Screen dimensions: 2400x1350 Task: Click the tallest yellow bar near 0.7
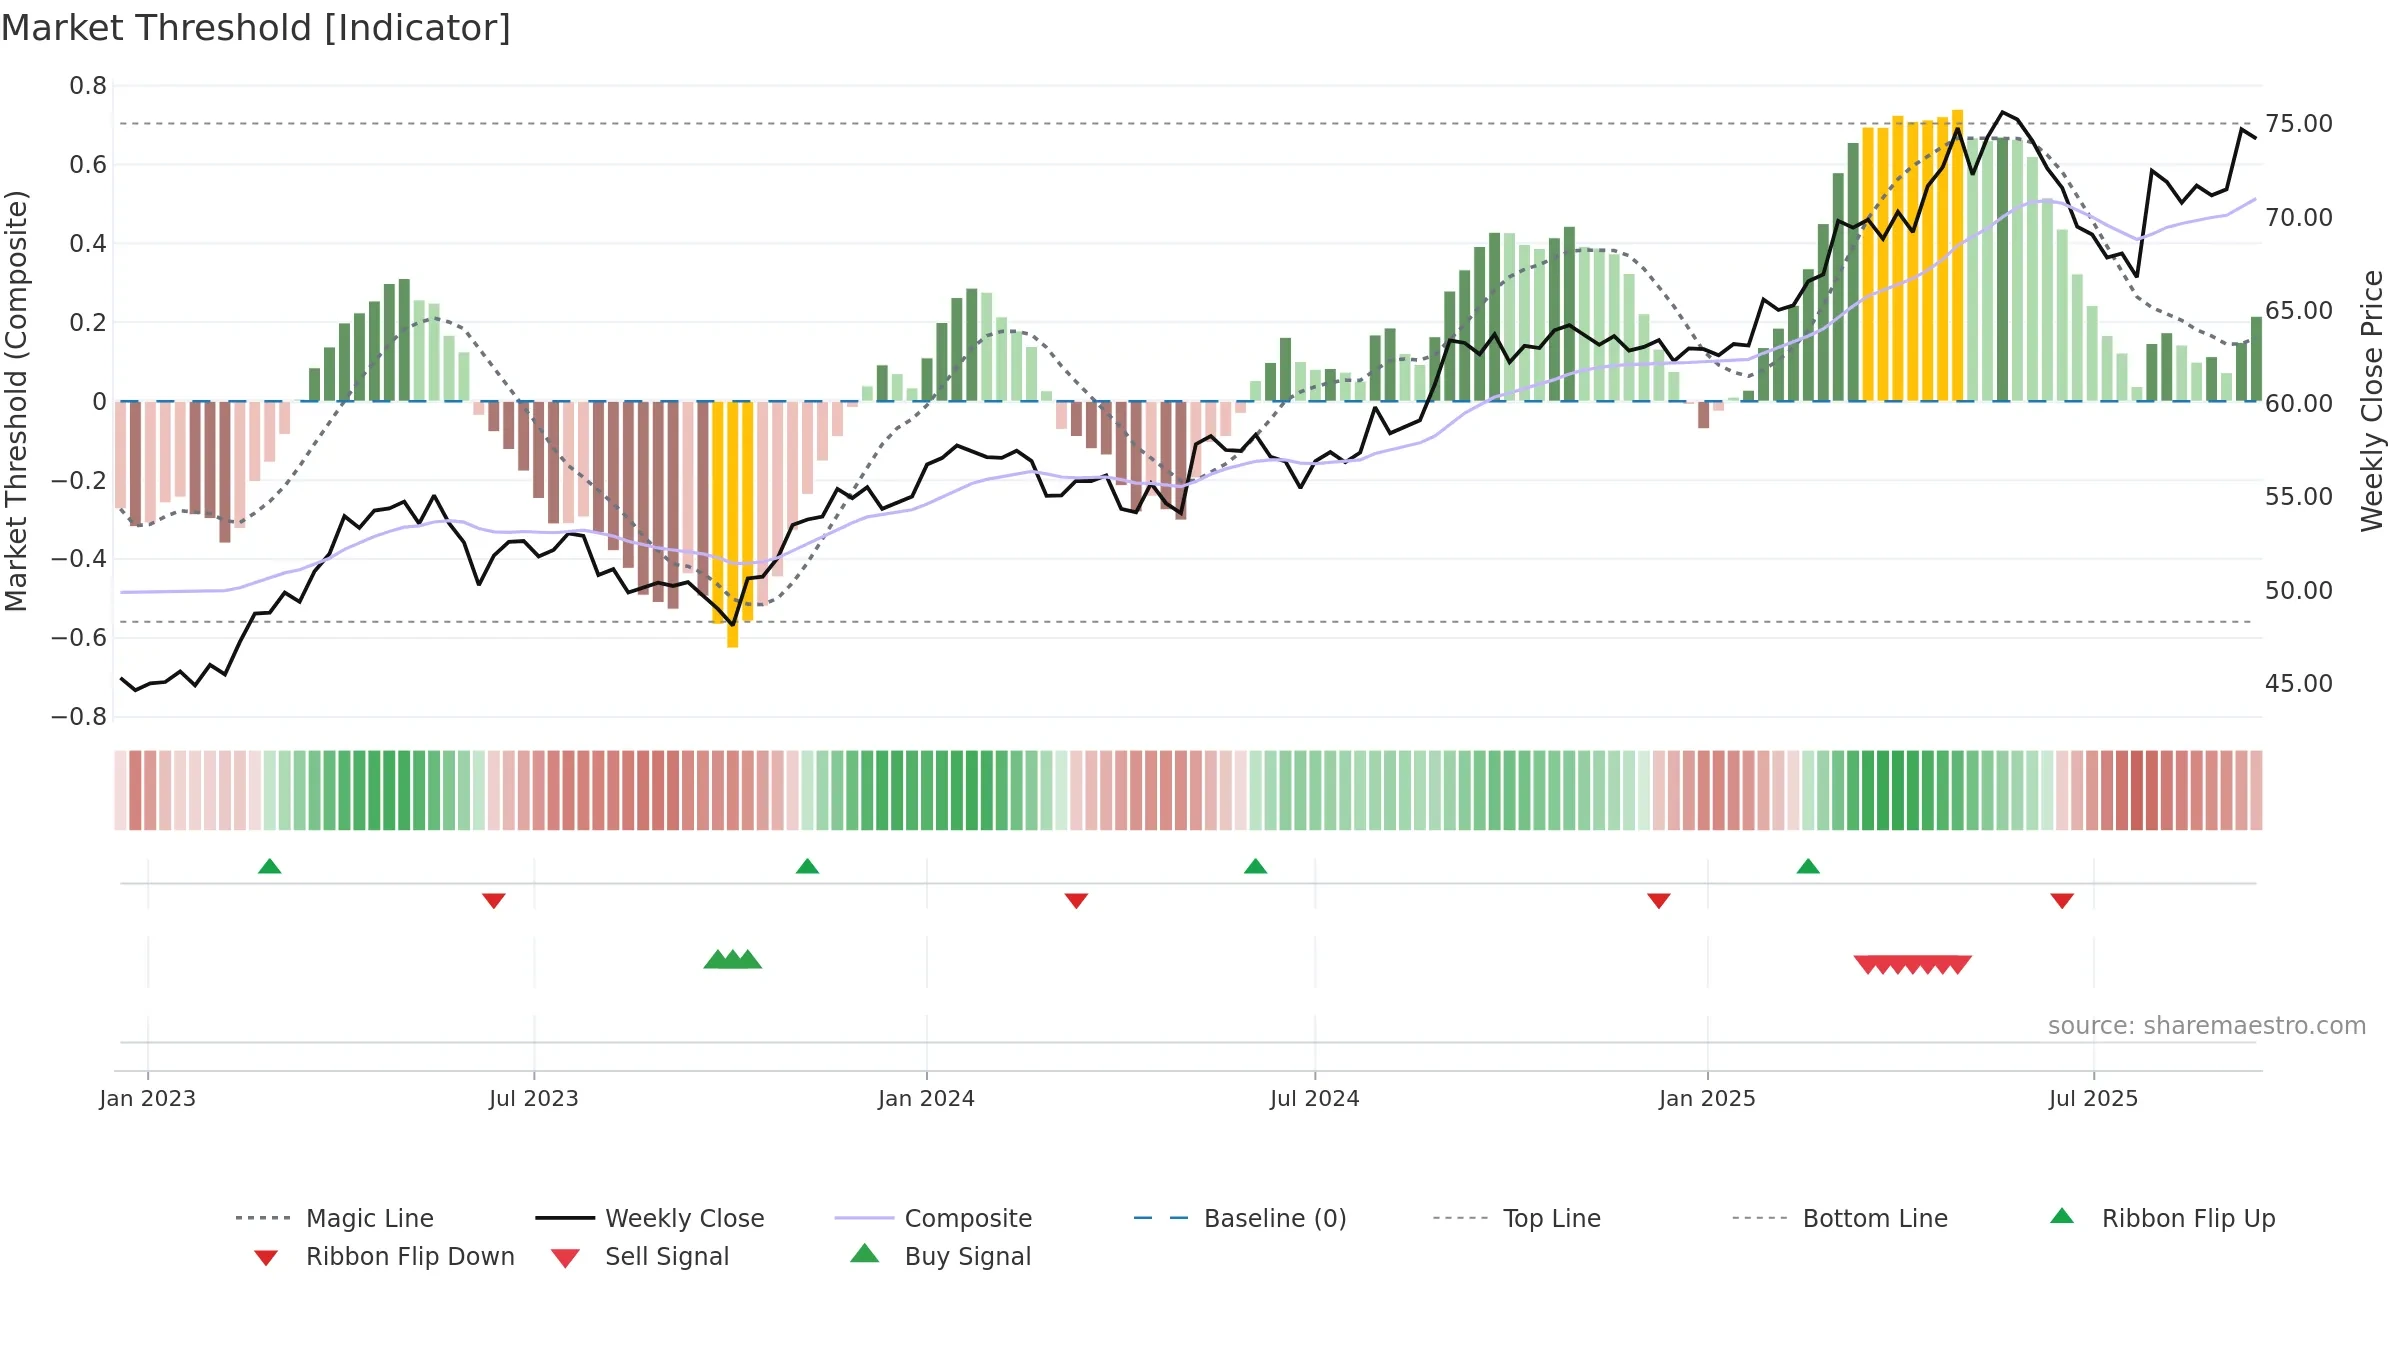1958,255
